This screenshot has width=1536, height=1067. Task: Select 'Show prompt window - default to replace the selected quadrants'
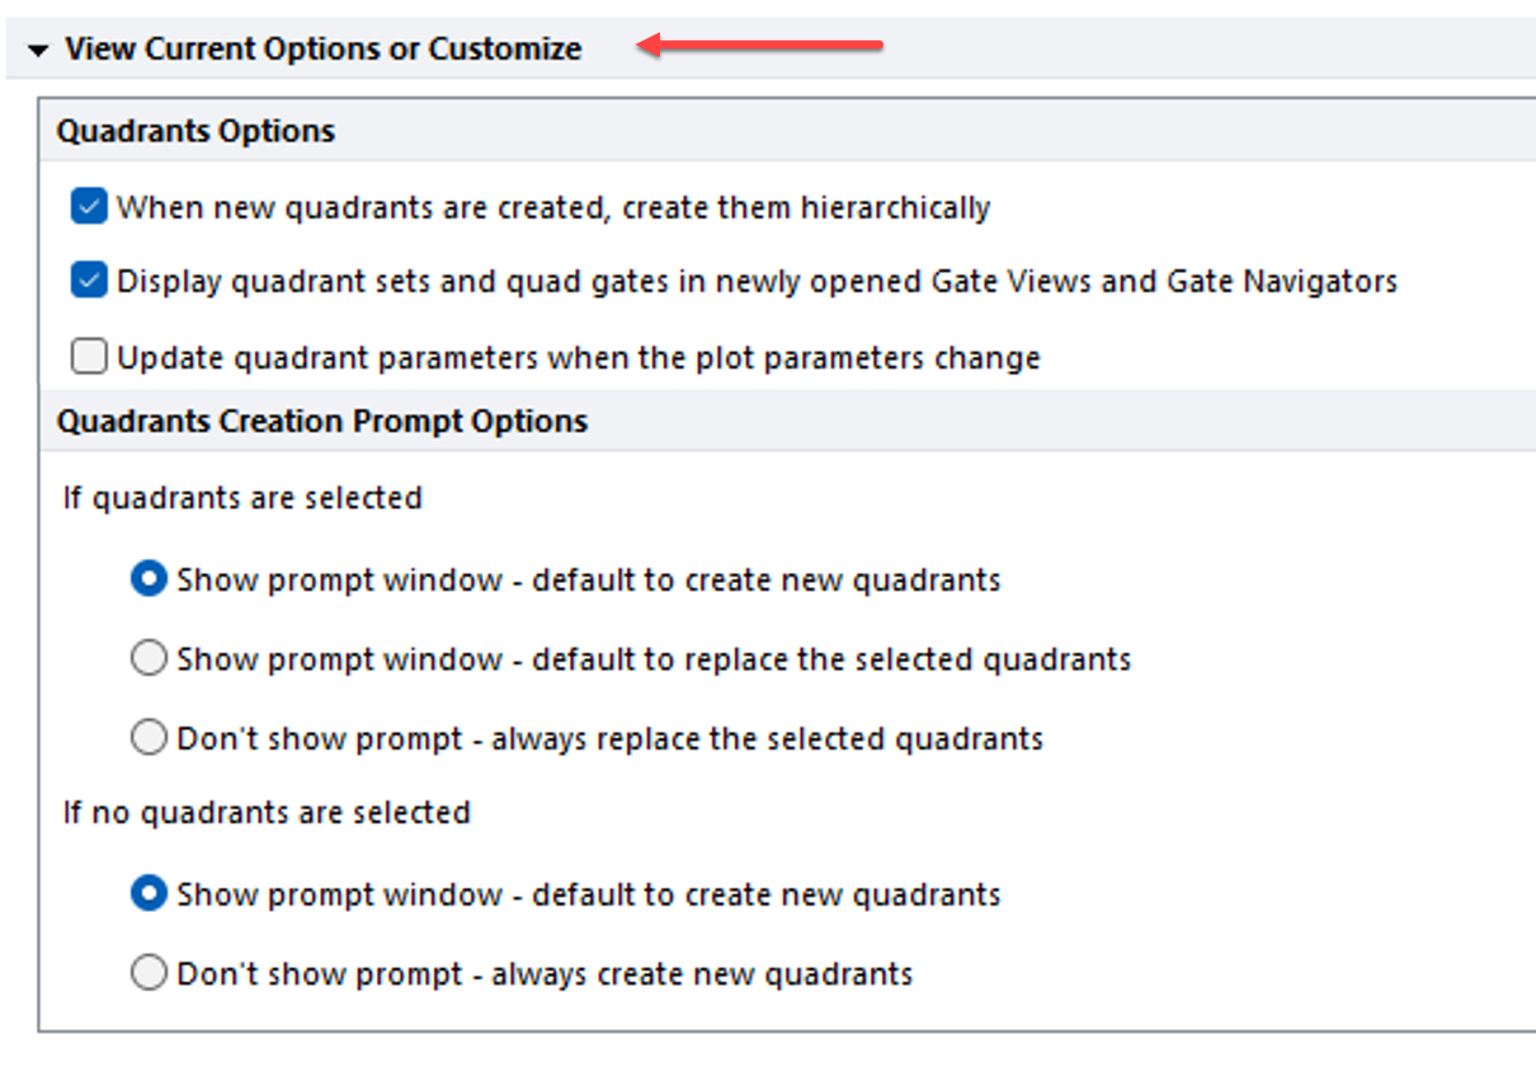point(148,658)
